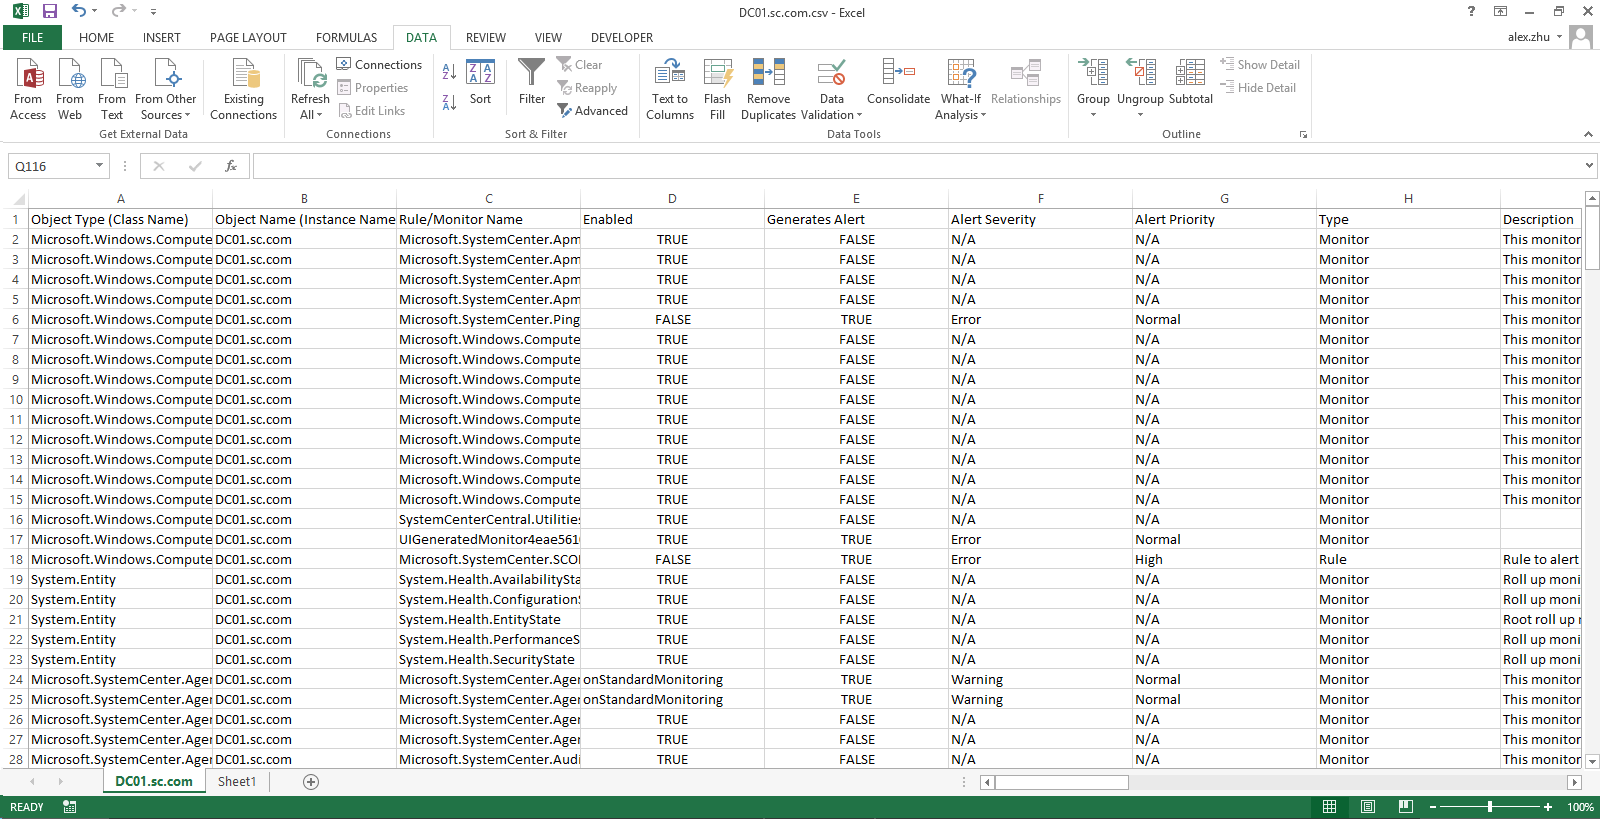Undo the last action

click(x=79, y=11)
